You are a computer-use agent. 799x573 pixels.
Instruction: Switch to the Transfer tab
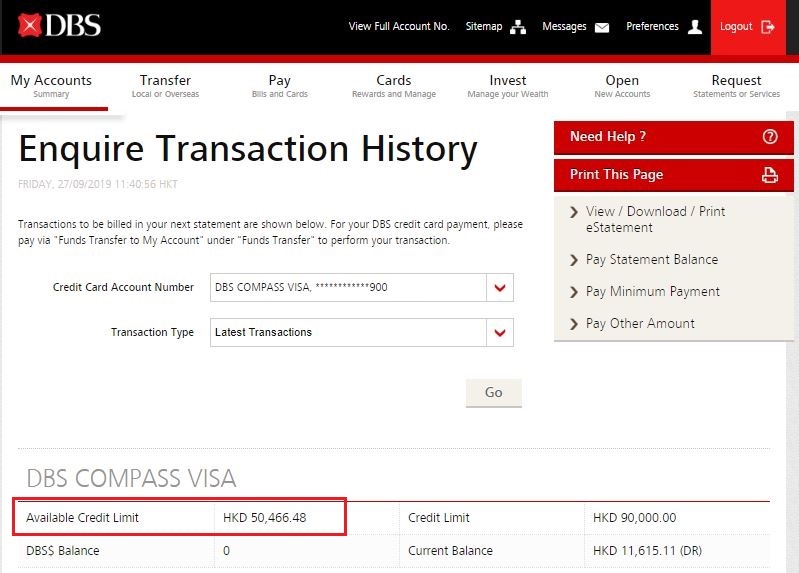click(x=165, y=86)
